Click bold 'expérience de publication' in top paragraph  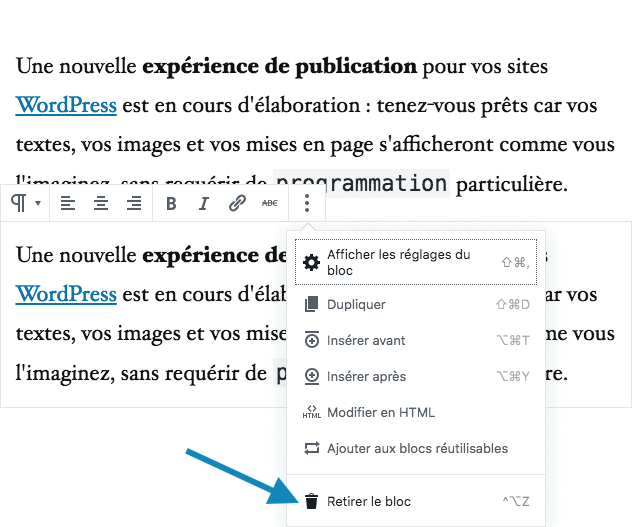pos(279,67)
